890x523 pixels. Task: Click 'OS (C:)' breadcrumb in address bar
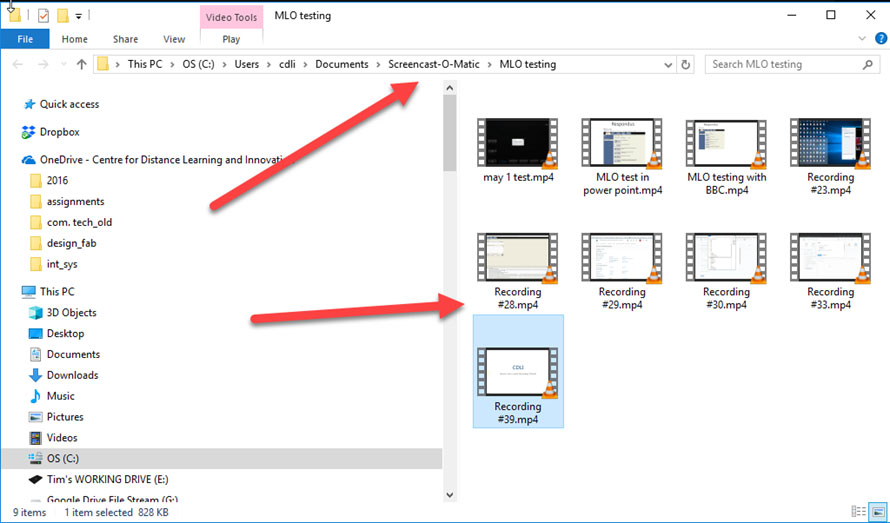click(198, 64)
